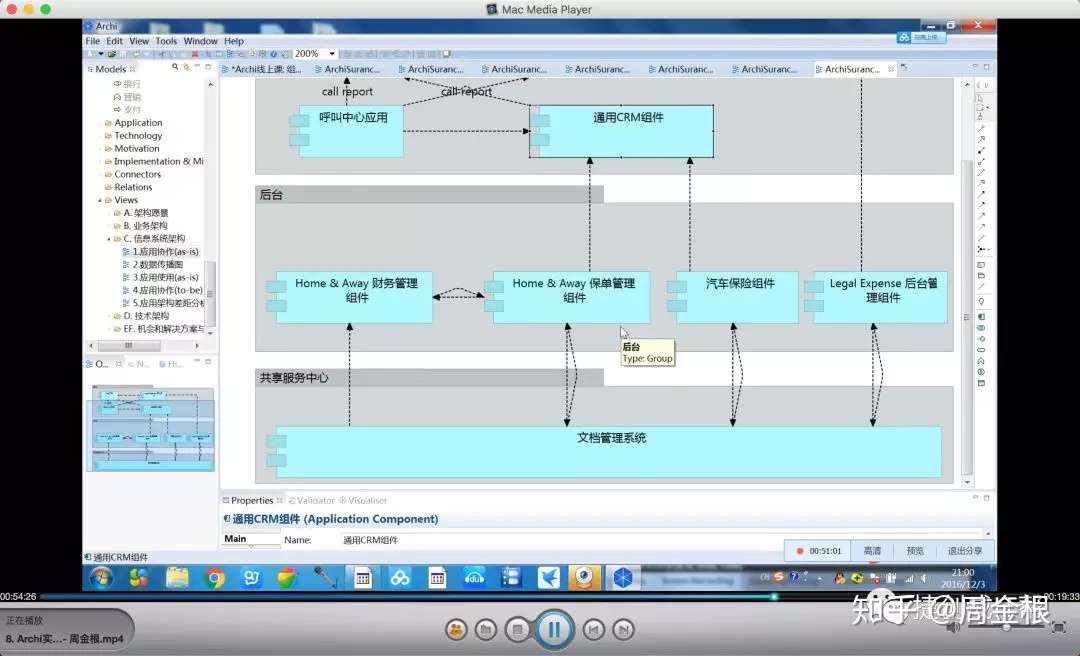Screen dimensions: 1080x656
Task: Collapse the C. 信息系统架构 folder
Action: pyautogui.click(x=109, y=239)
